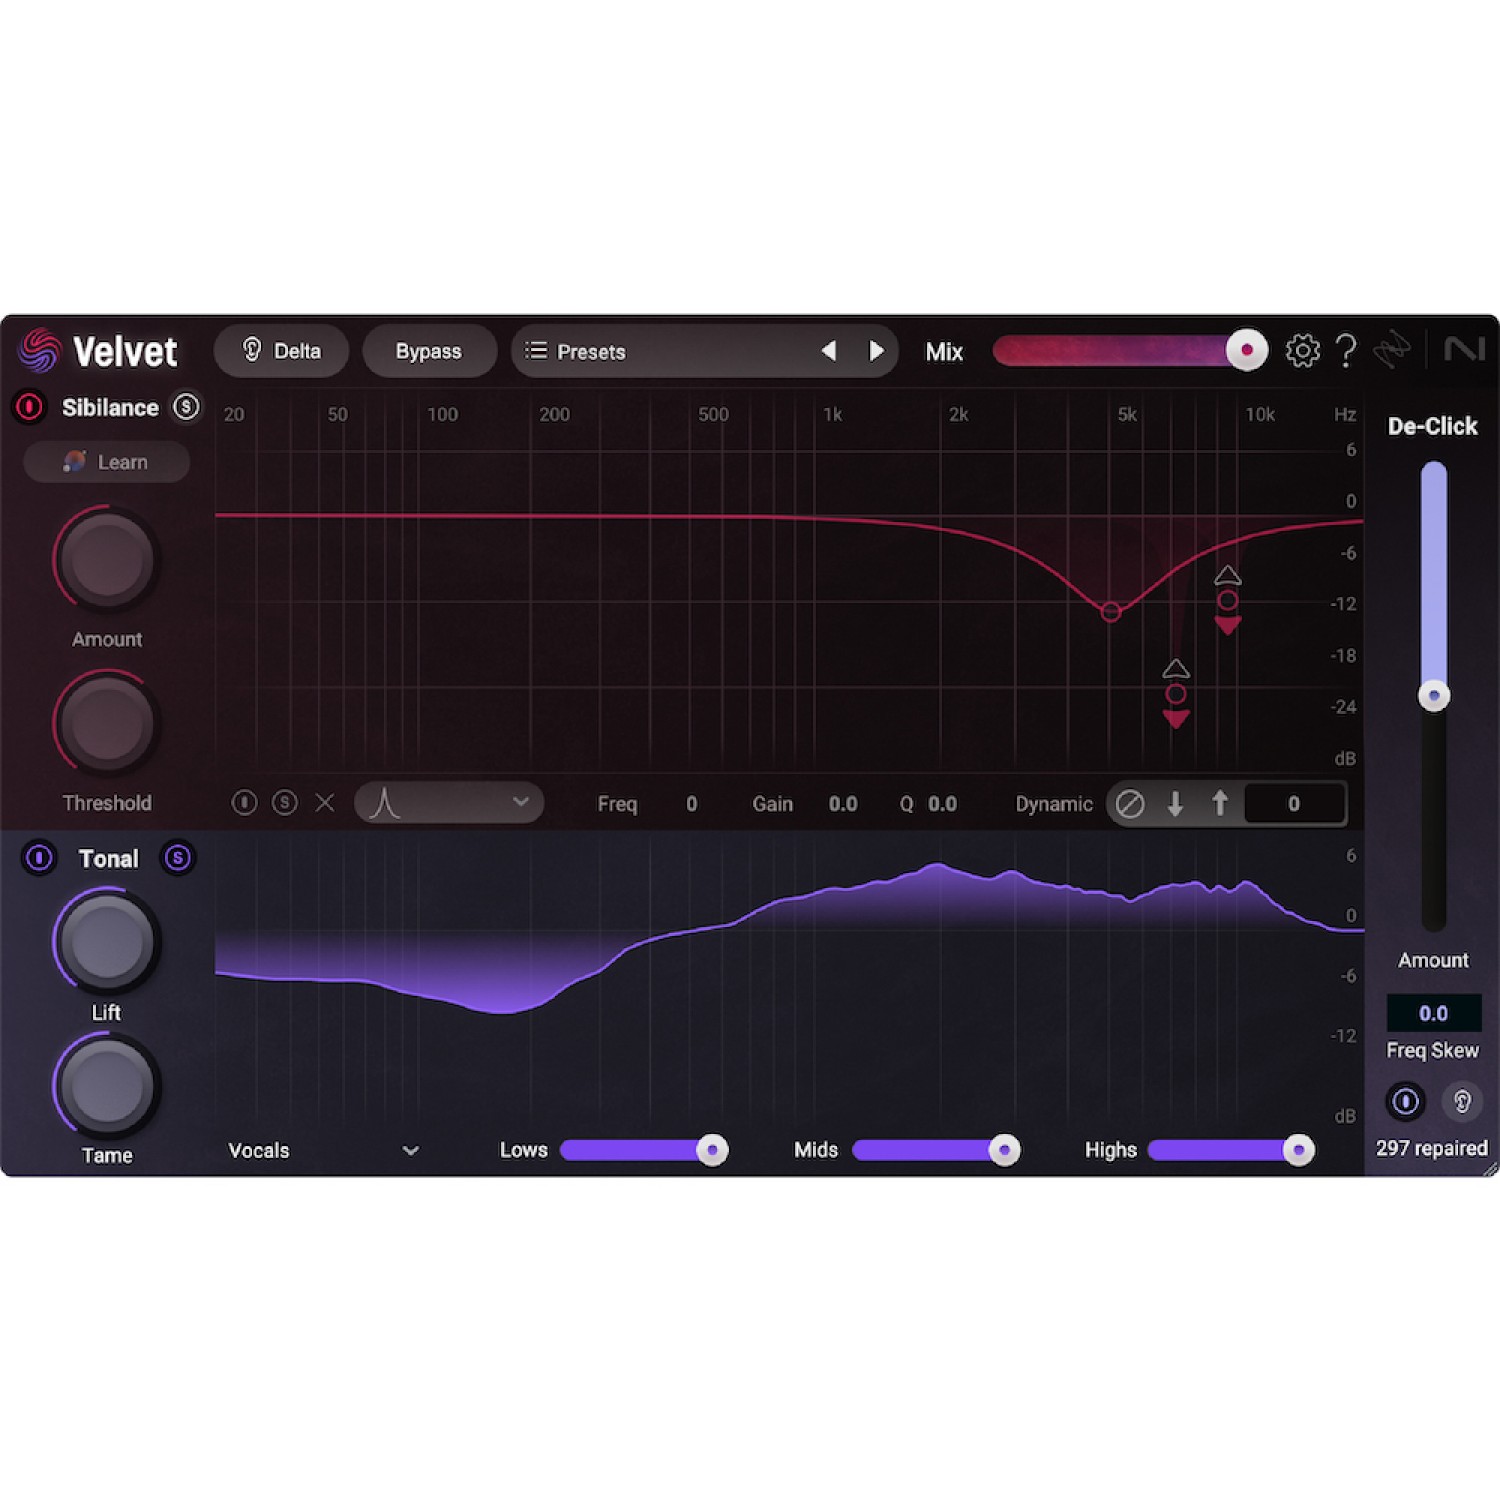Click the help question mark icon

point(1347,351)
